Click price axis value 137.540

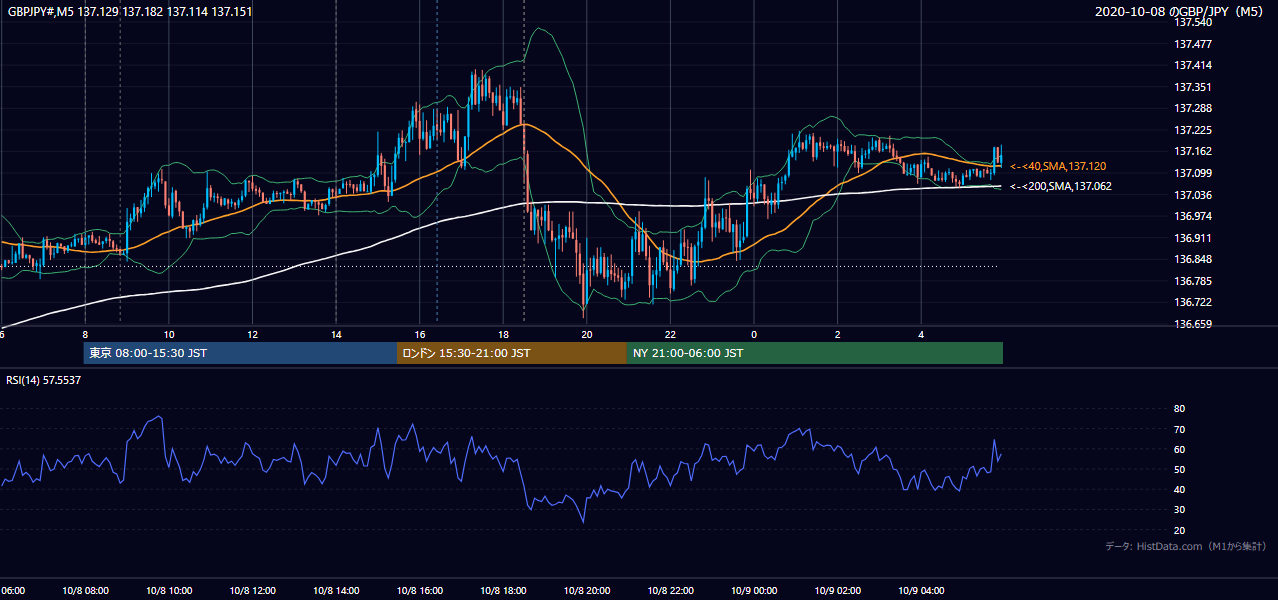point(1193,22)
